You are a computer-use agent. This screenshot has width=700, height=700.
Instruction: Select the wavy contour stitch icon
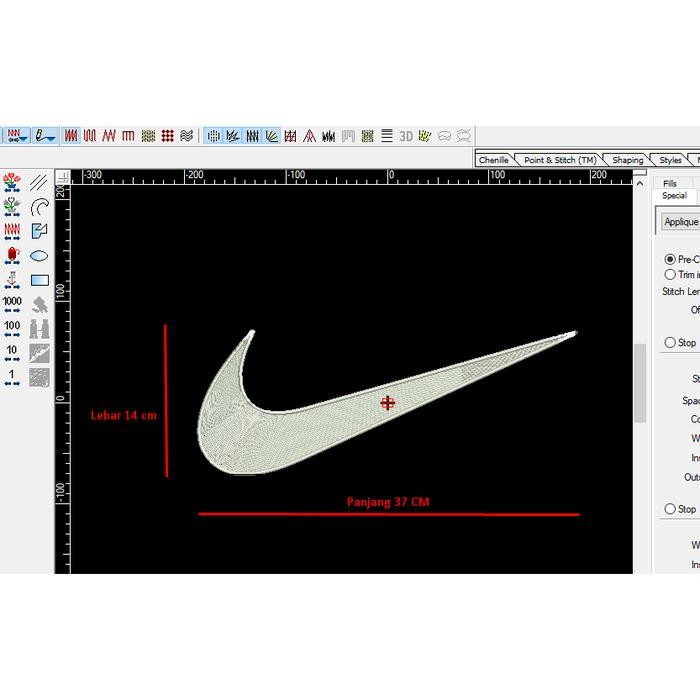click(x=187, y=136)
